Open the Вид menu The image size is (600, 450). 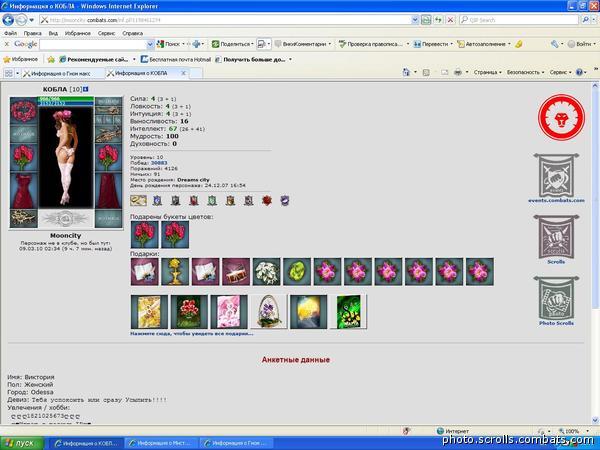53,33
